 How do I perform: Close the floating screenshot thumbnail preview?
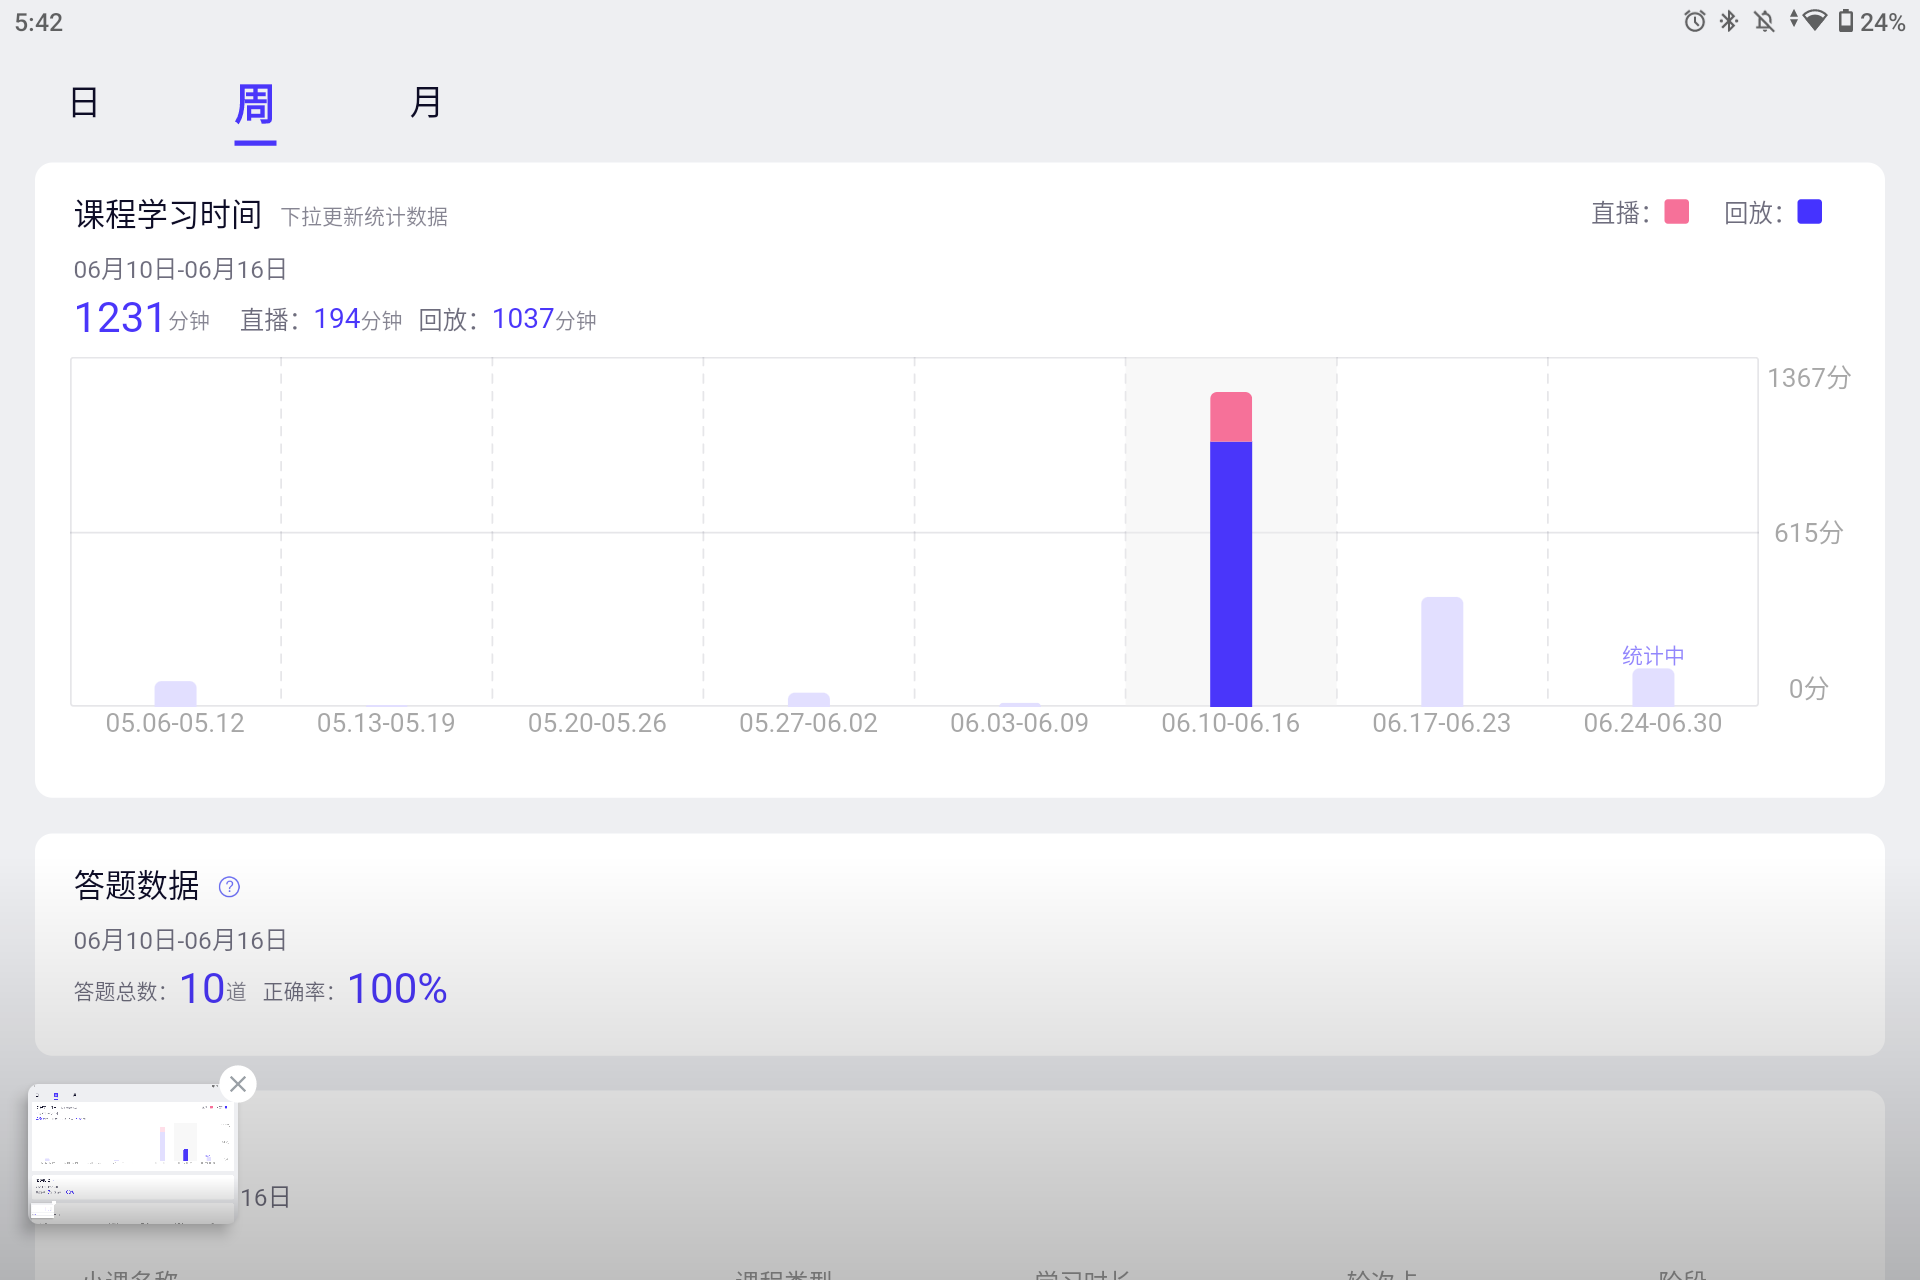[238, 1084]
